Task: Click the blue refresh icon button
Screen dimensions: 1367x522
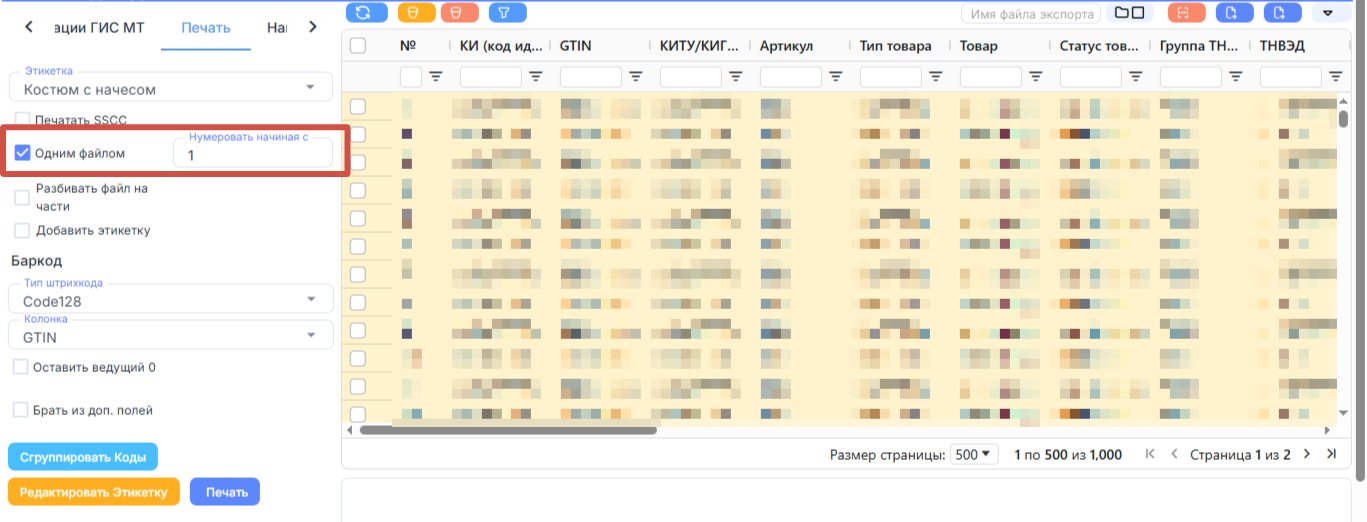Action: (366, 13)
